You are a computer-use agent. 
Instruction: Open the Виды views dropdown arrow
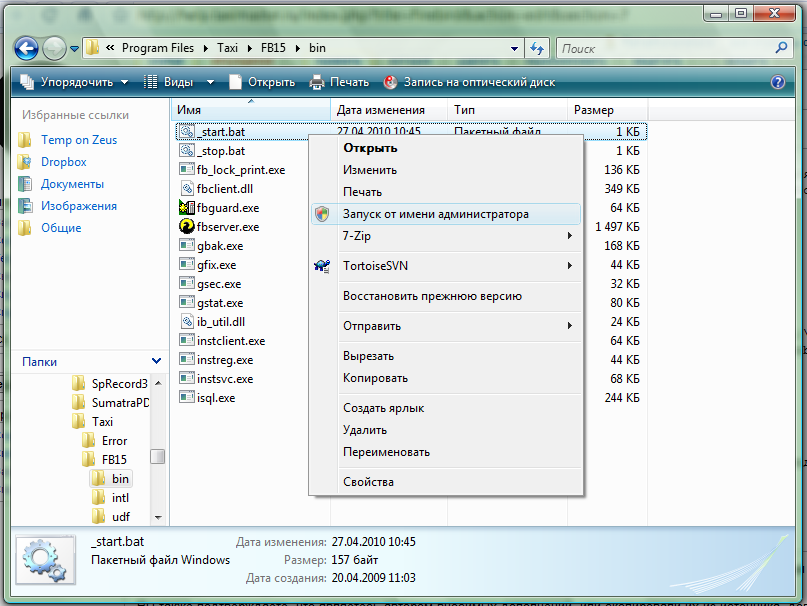[x=210, y=82]
